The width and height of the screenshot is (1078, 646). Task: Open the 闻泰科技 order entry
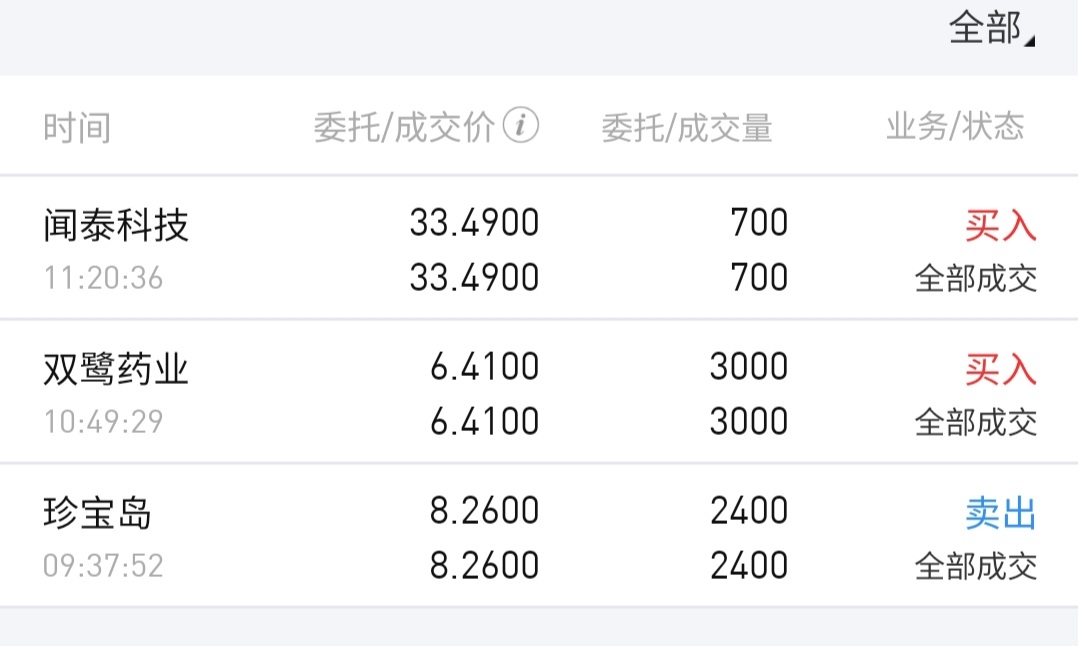tap(116, 225)
